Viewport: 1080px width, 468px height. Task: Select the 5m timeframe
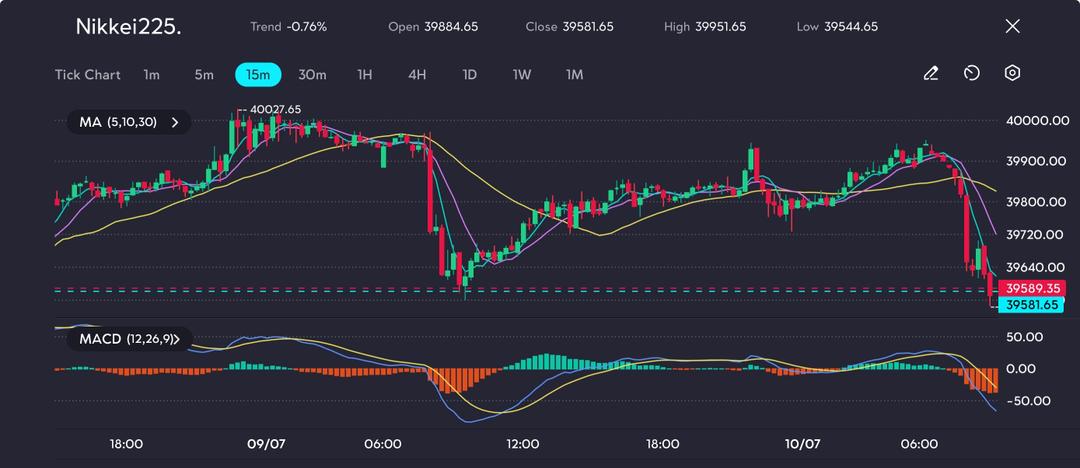tap(204, 75)
